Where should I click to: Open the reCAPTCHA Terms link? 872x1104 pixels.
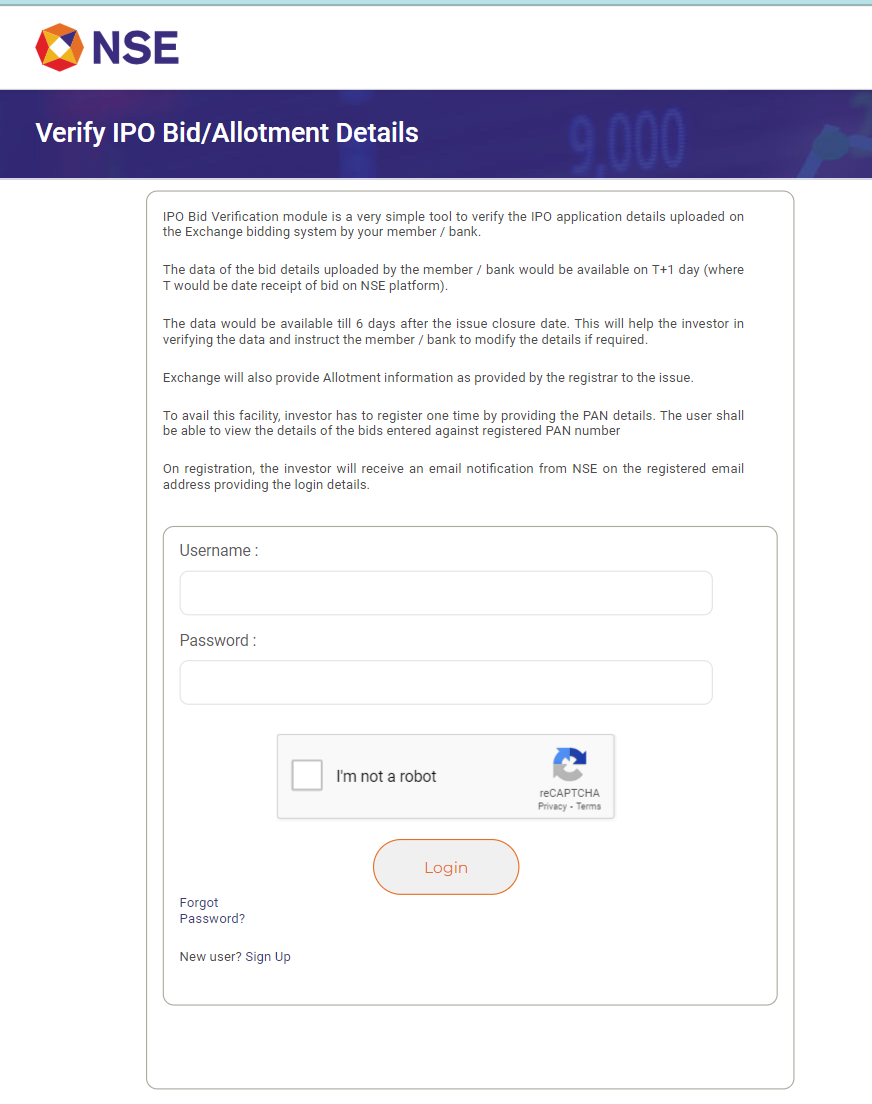click(x=589, y=806)
